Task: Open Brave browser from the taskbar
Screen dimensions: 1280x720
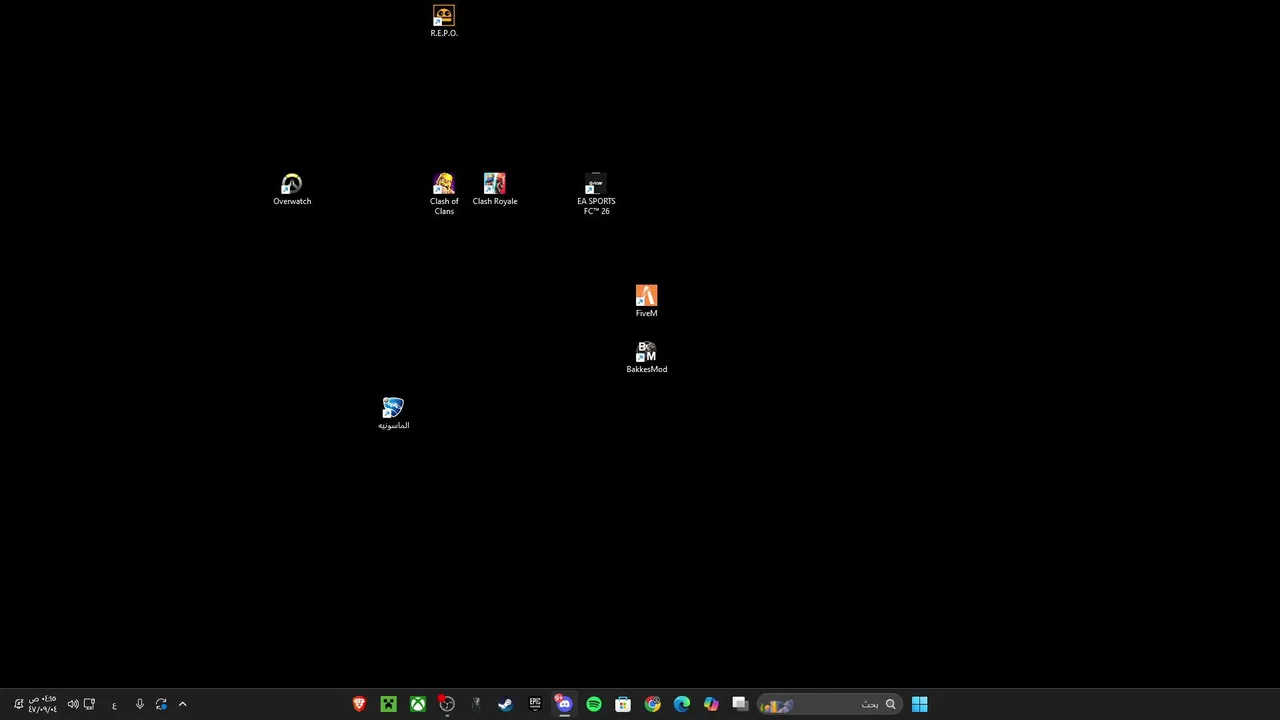Action: [x=359, y=704]
